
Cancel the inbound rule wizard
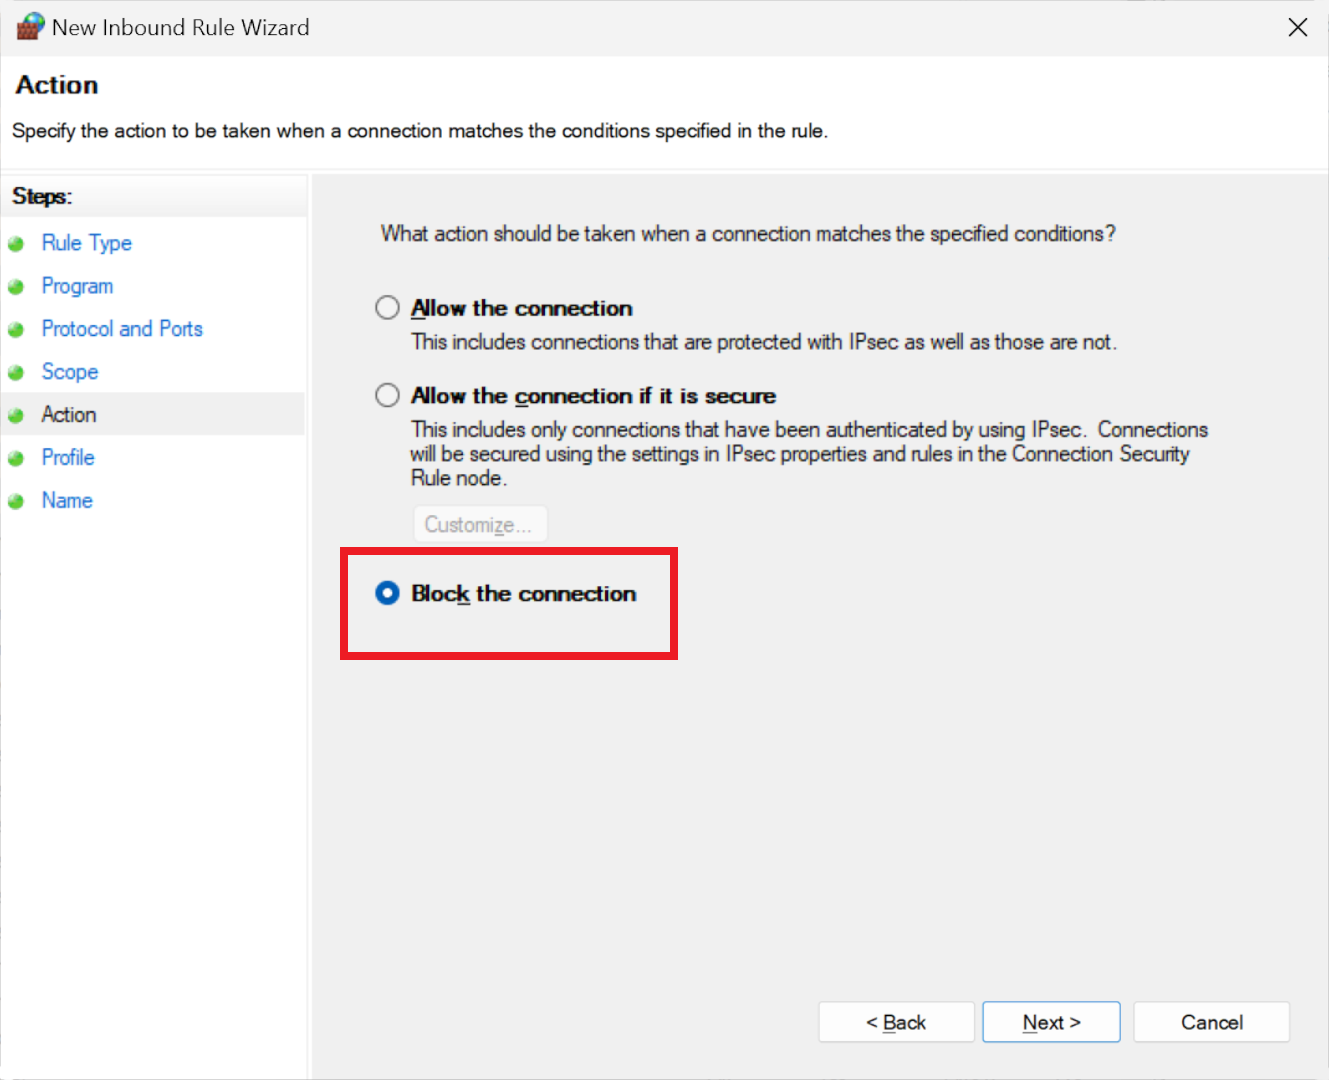pos(1211,1022)
